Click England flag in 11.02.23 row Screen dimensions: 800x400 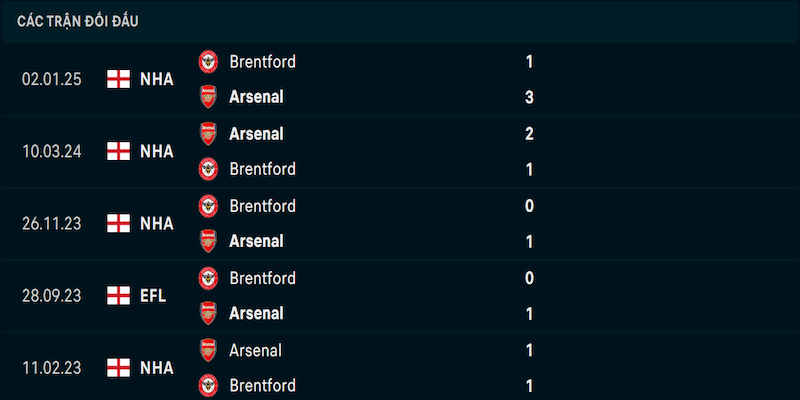point(118,368)
